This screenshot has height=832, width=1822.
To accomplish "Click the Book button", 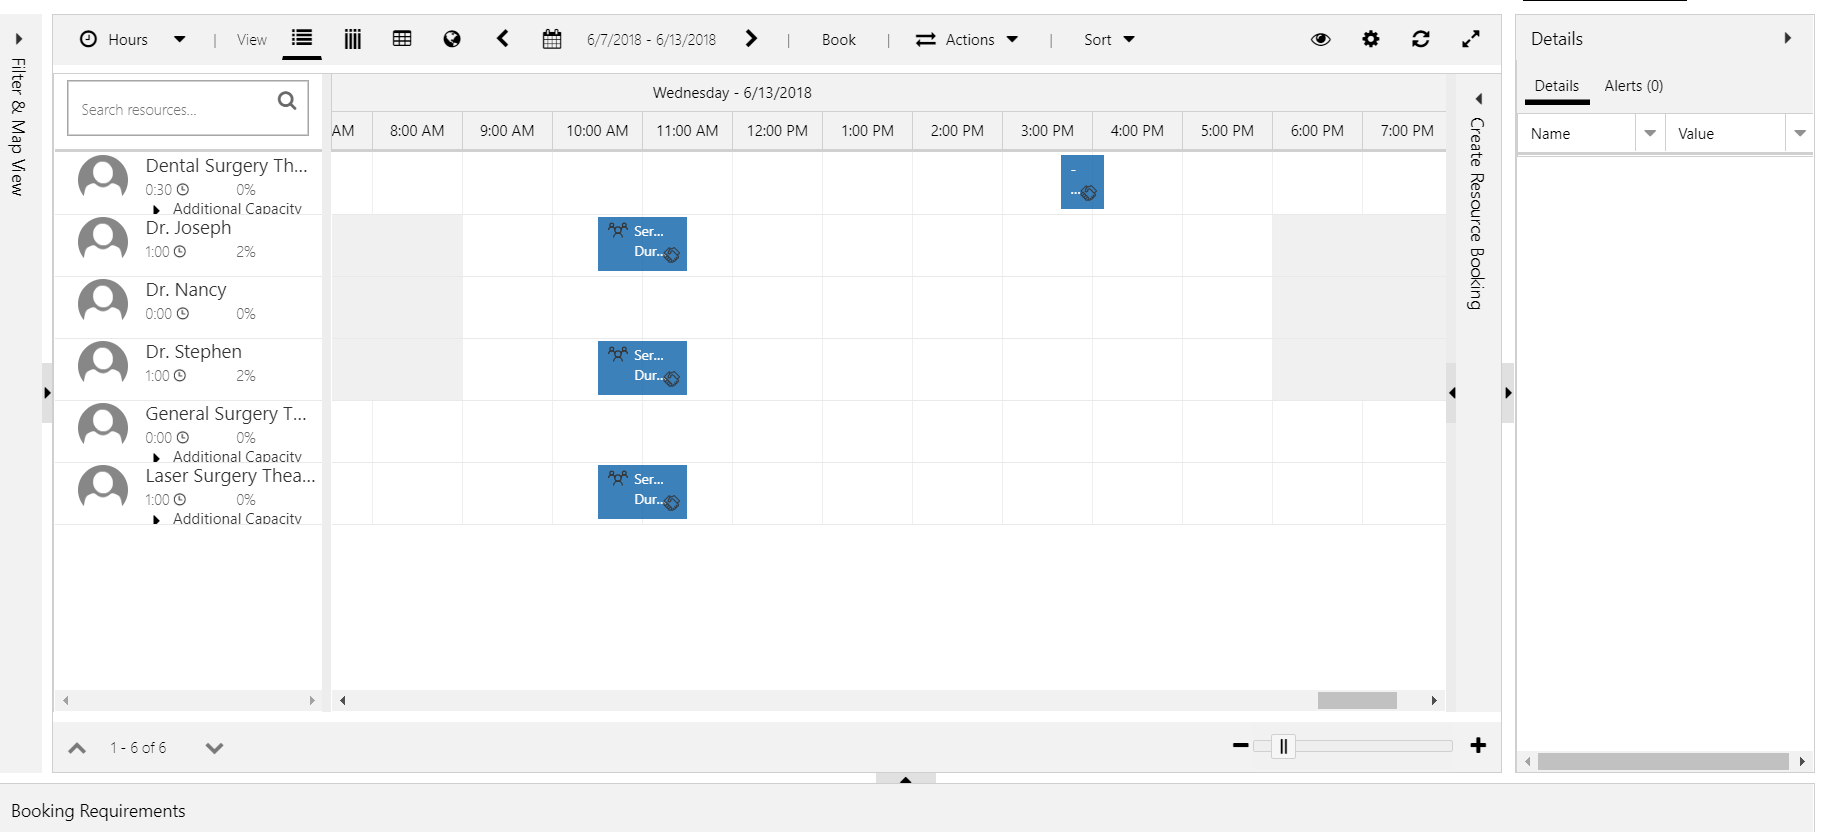I will [x=838, y=40].
